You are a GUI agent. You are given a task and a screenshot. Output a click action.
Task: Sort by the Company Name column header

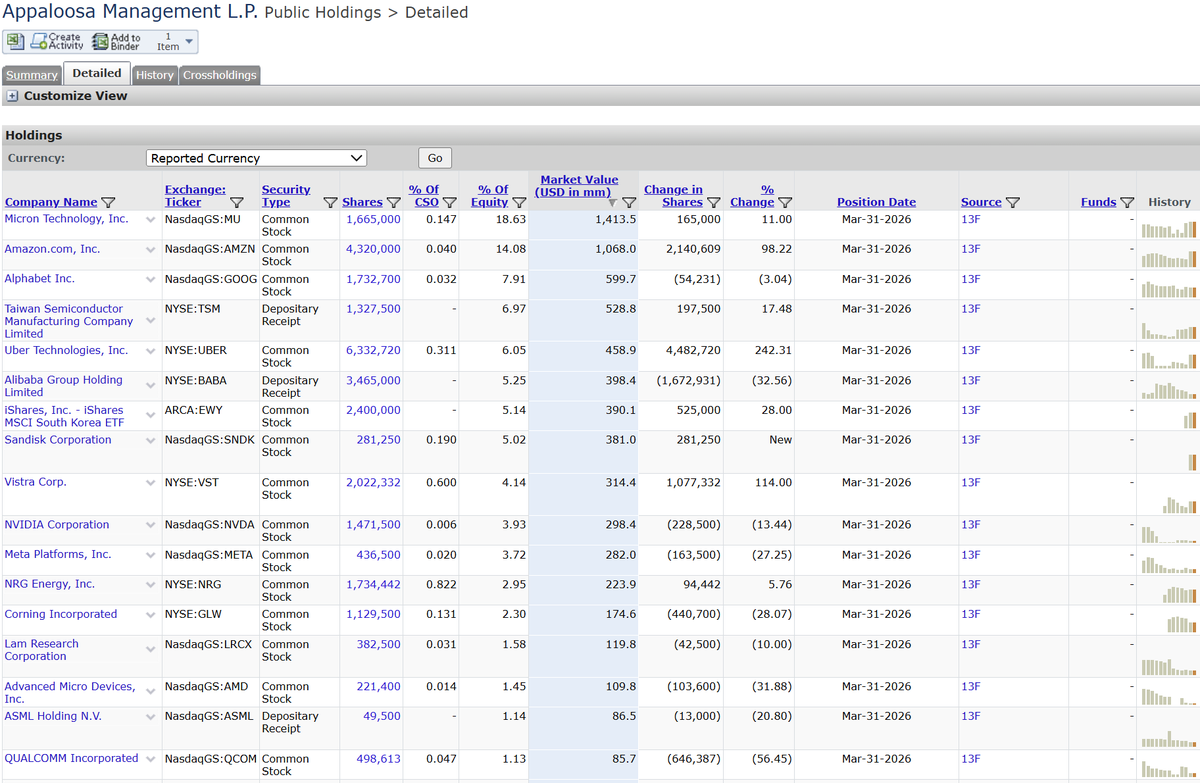[51, 202]
